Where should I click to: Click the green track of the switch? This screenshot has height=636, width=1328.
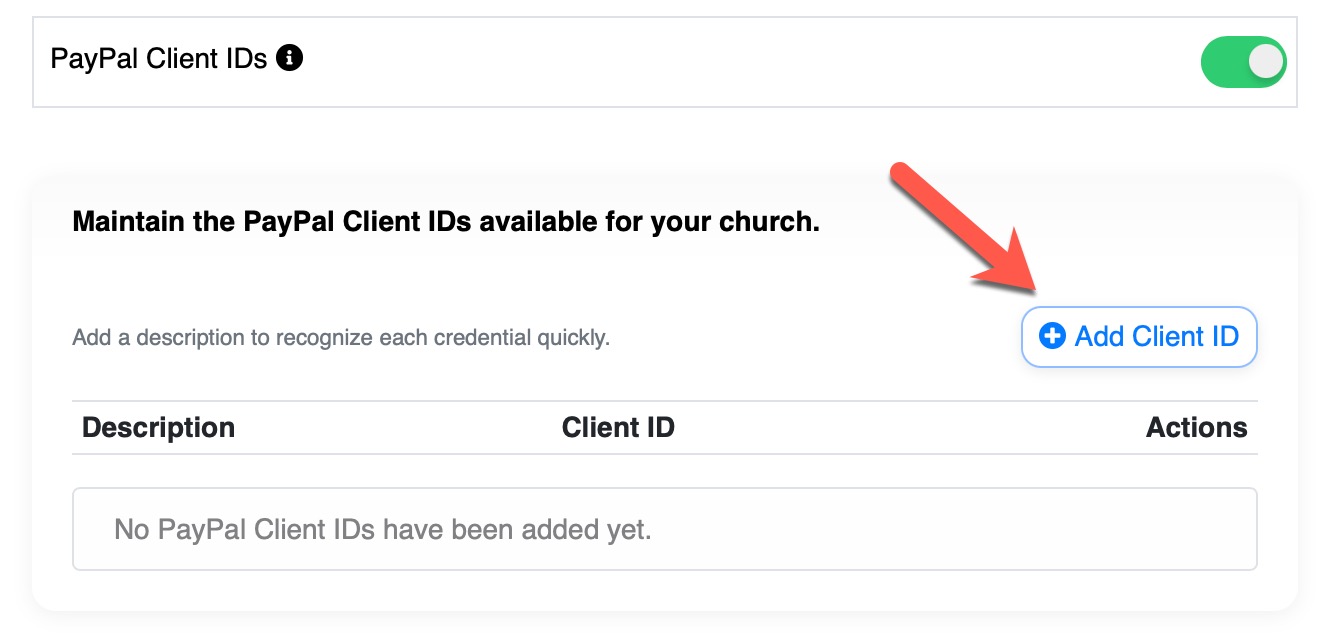[x=1224, y=62]
